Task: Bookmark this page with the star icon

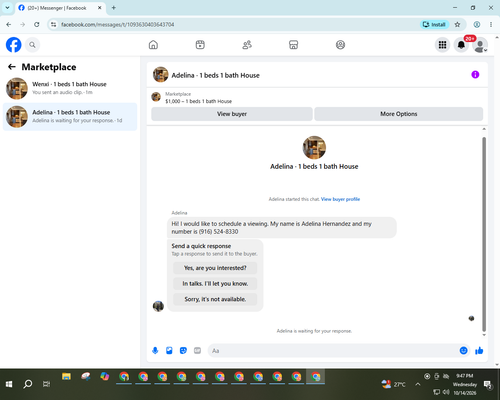Action: 458,25
